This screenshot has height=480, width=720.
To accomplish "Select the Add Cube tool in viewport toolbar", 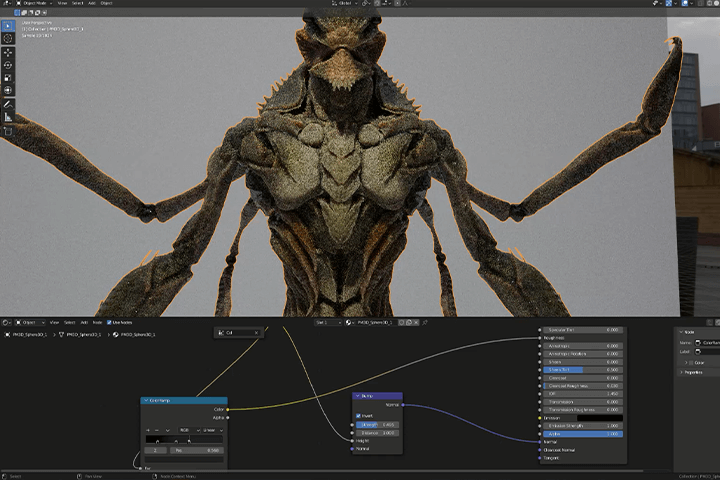I will point(8,131).
